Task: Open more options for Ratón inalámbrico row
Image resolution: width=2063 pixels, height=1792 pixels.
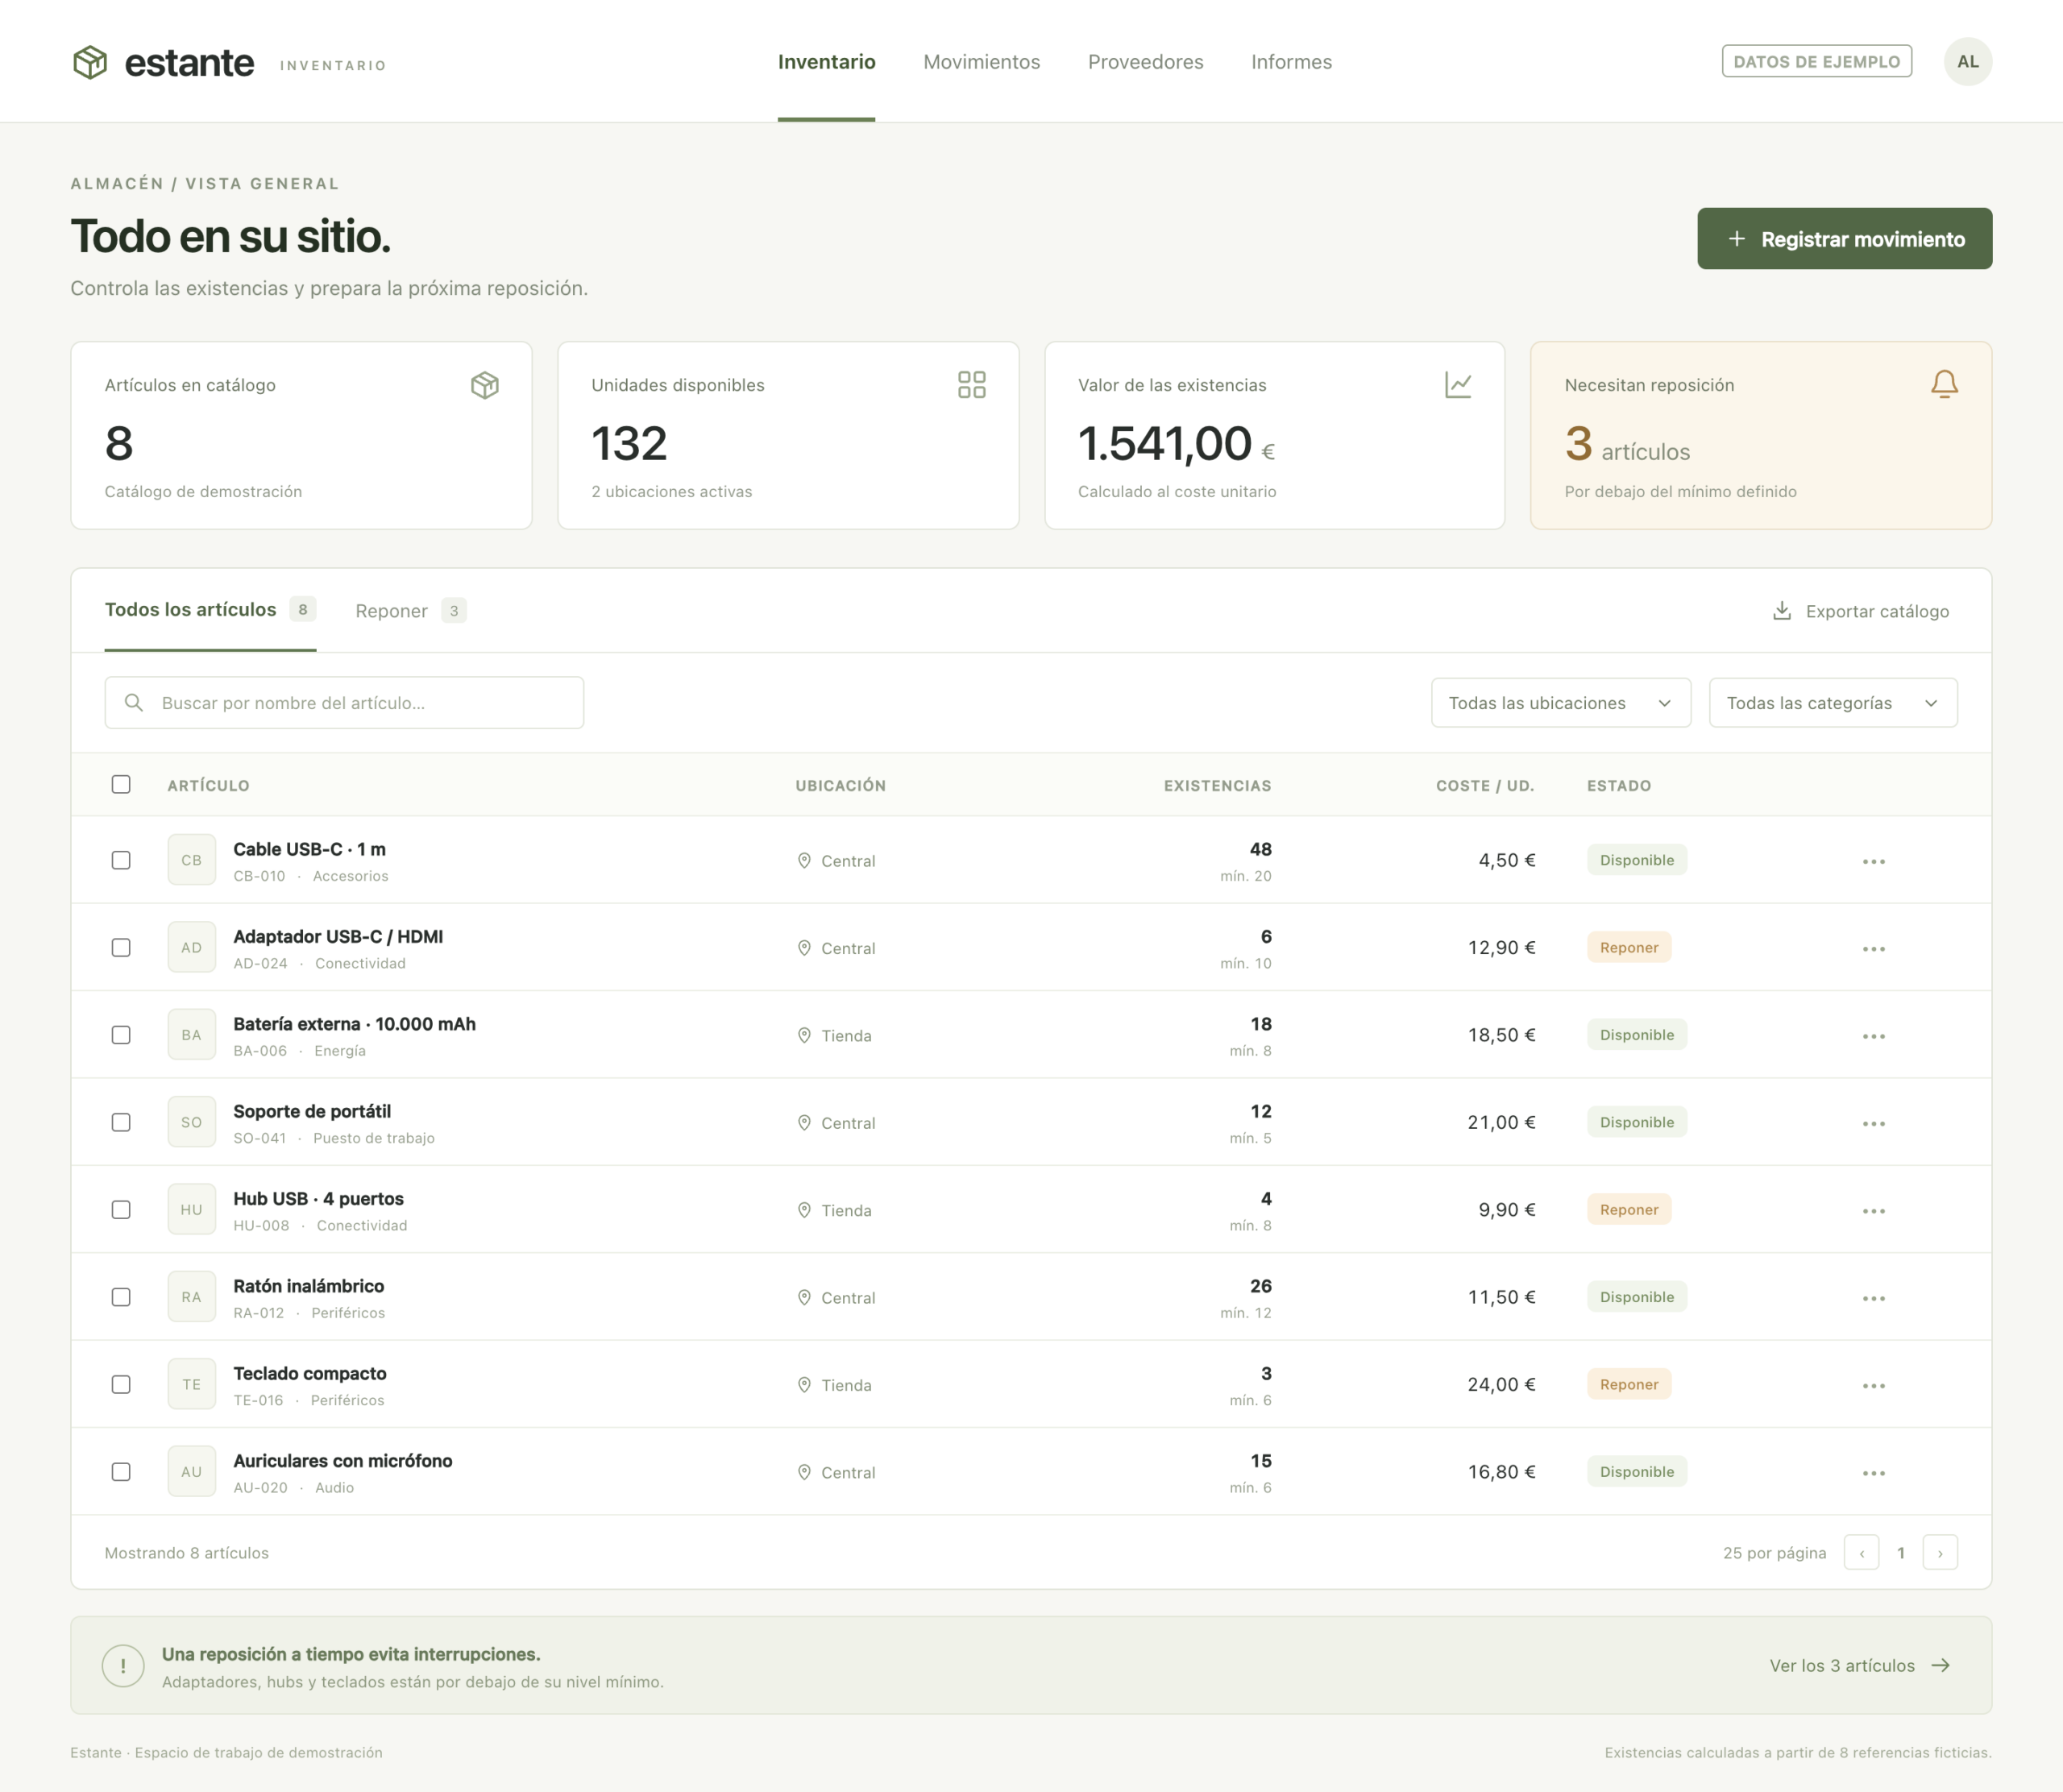Action: pyautogui.click(x=1874, y=1298)
